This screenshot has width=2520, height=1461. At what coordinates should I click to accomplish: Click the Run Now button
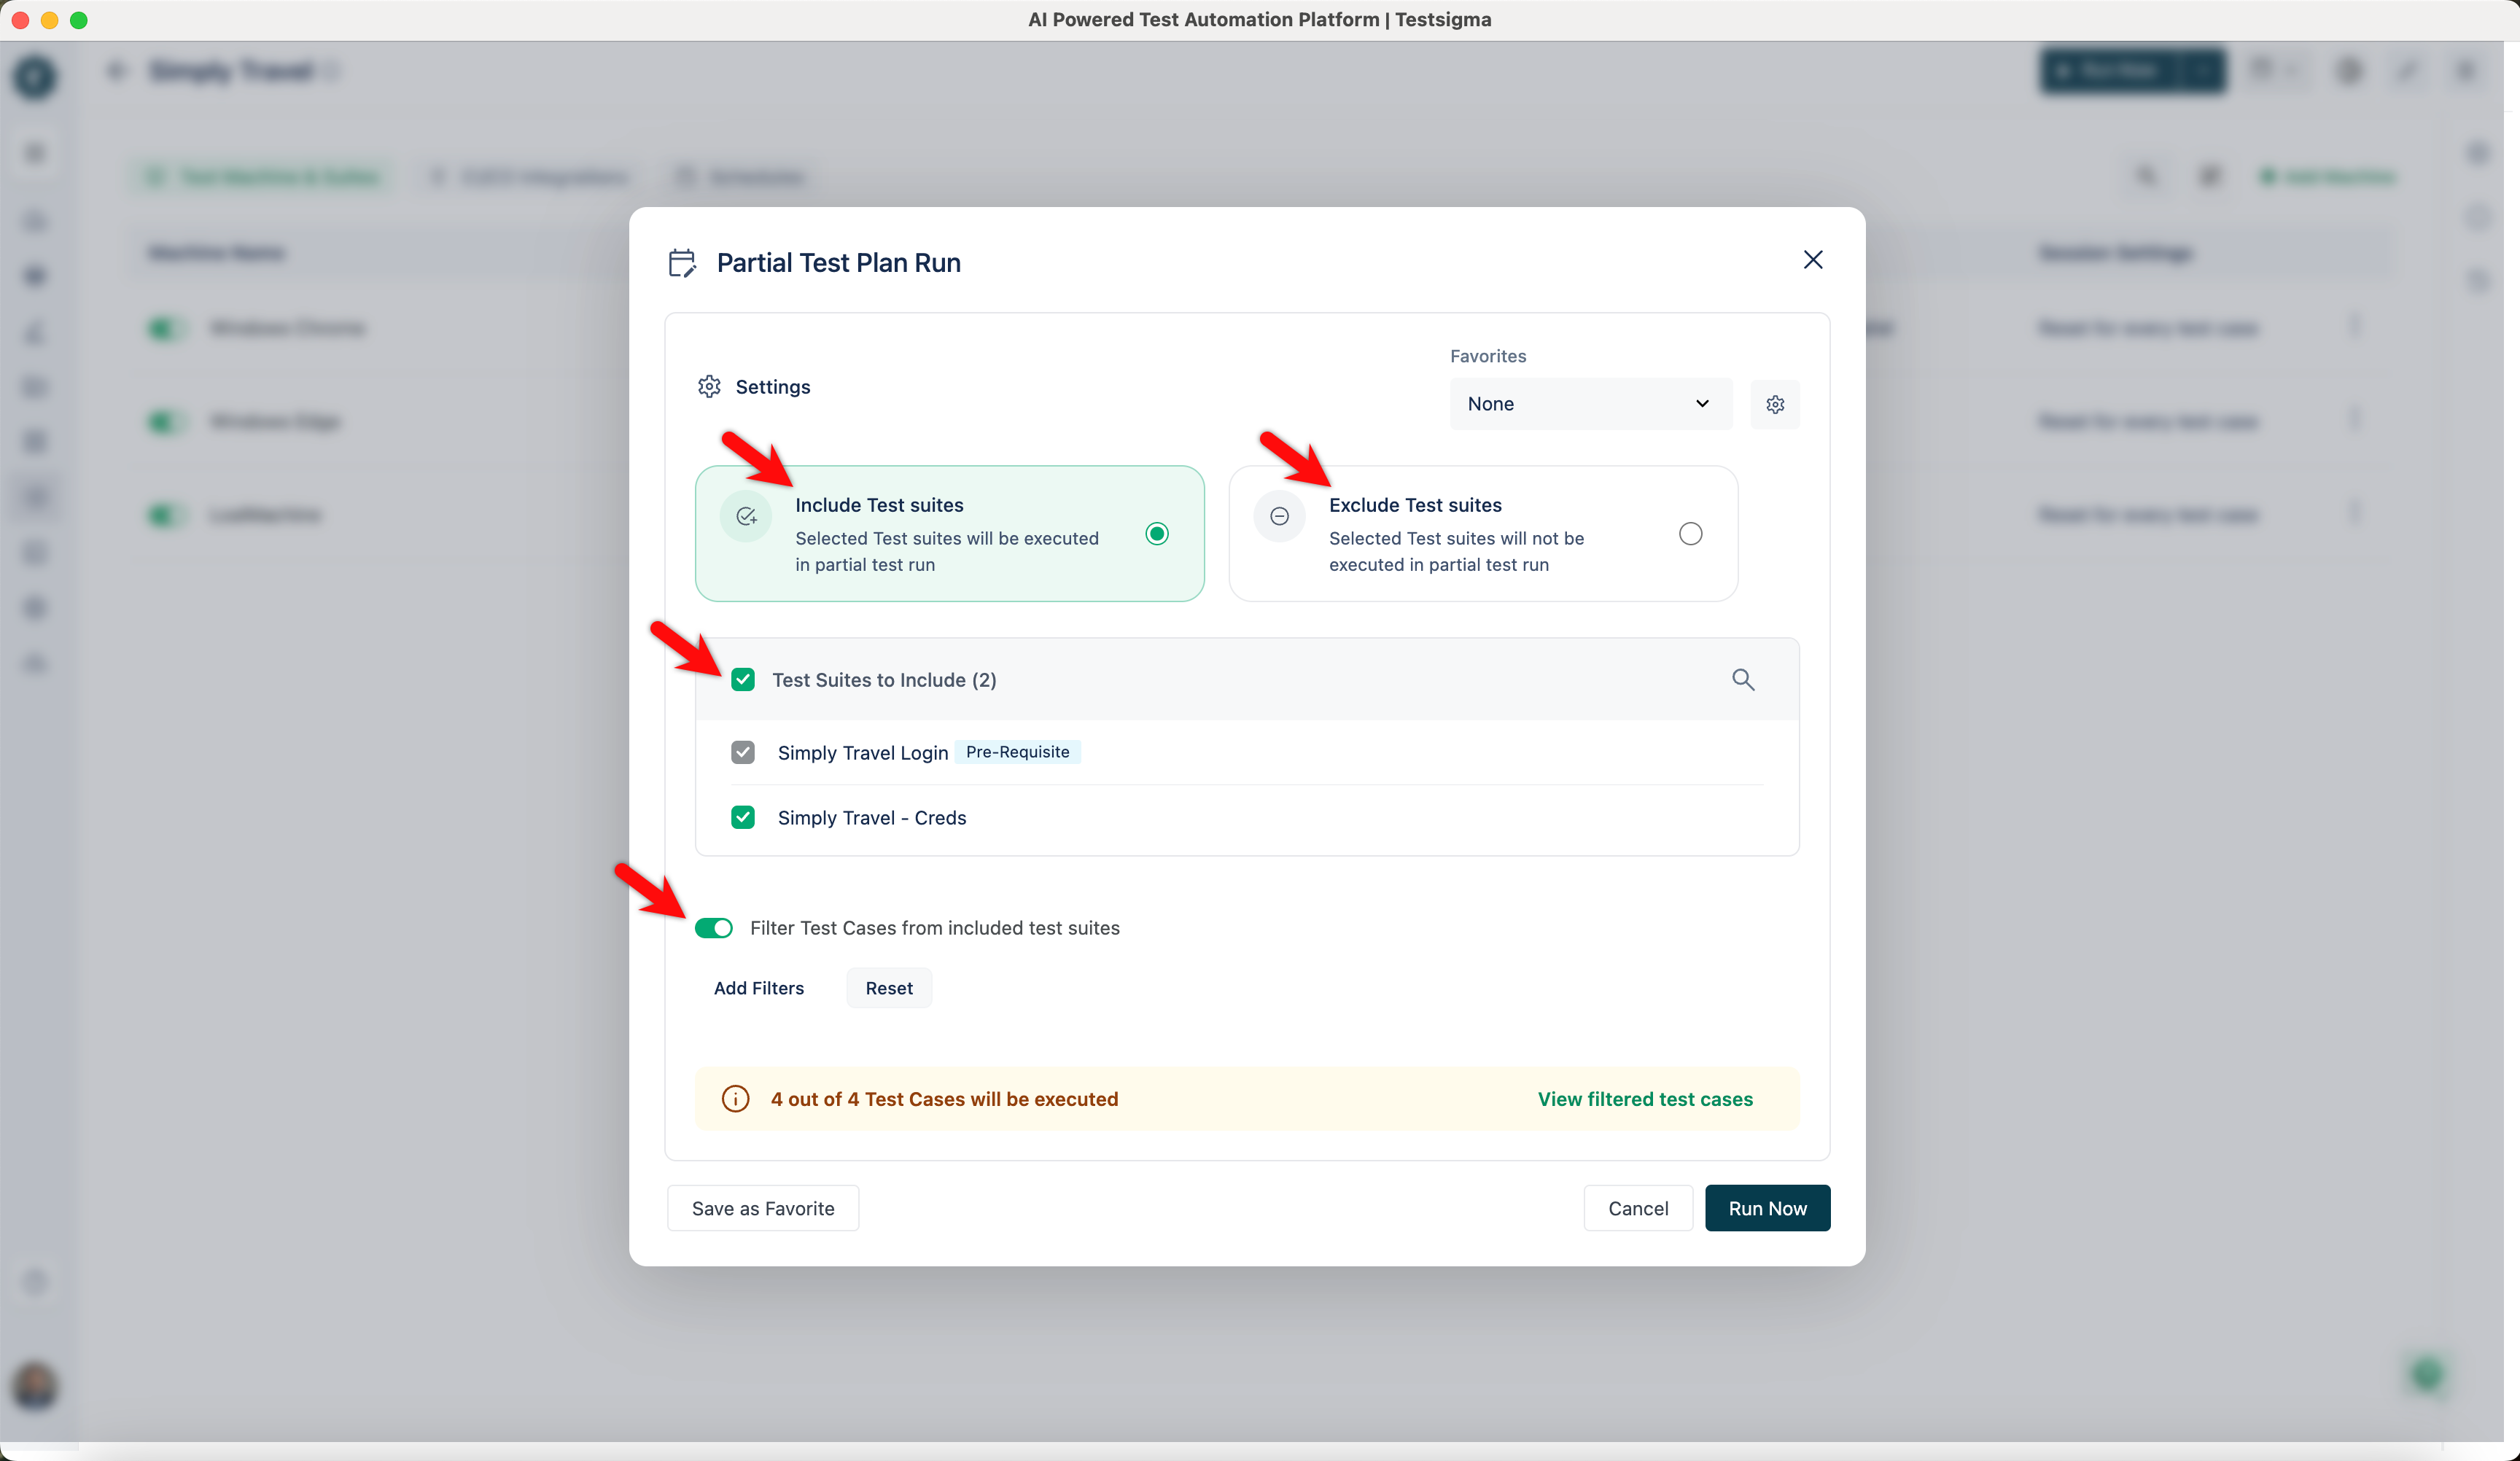pos(1767,1208)
